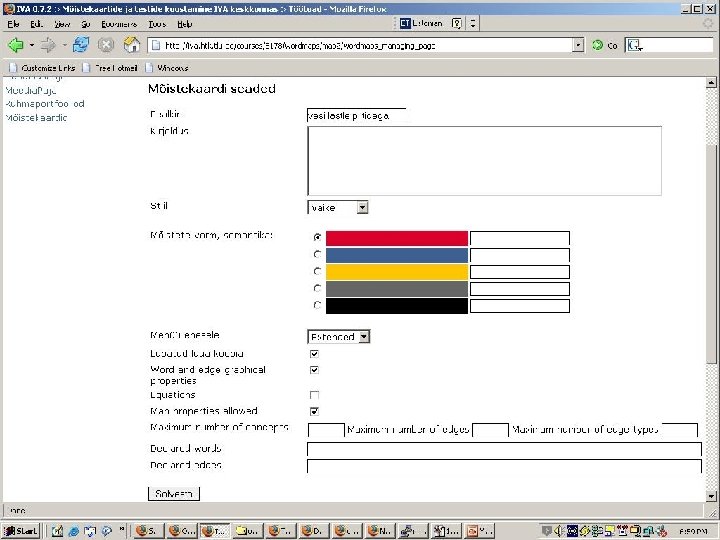
Task: Click the page scrollbar down arrow
Action: [x=711, y=496]
